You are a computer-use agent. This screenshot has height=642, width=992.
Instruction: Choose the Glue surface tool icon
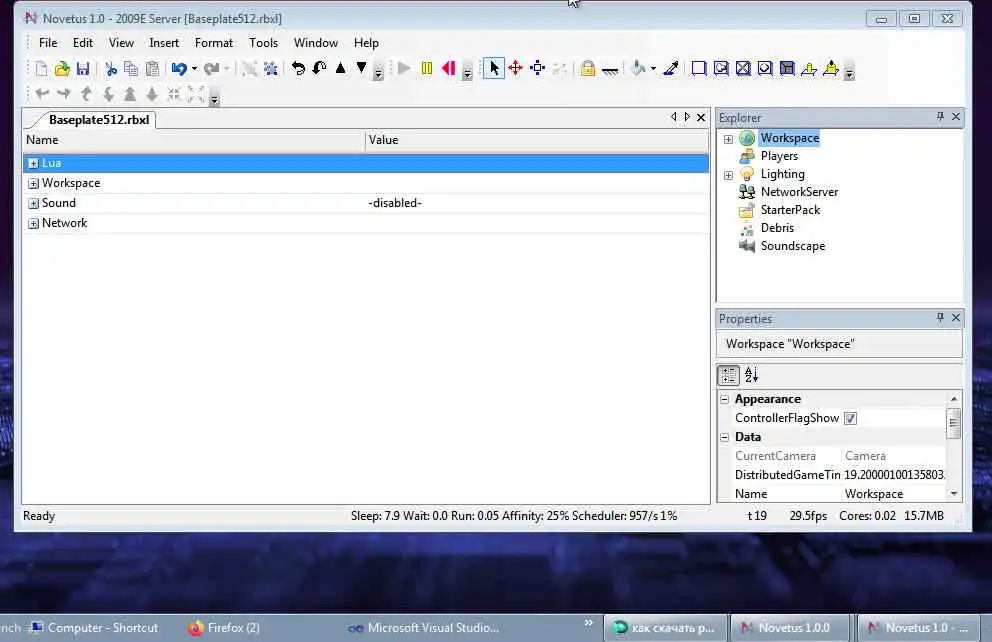(721, 68)
